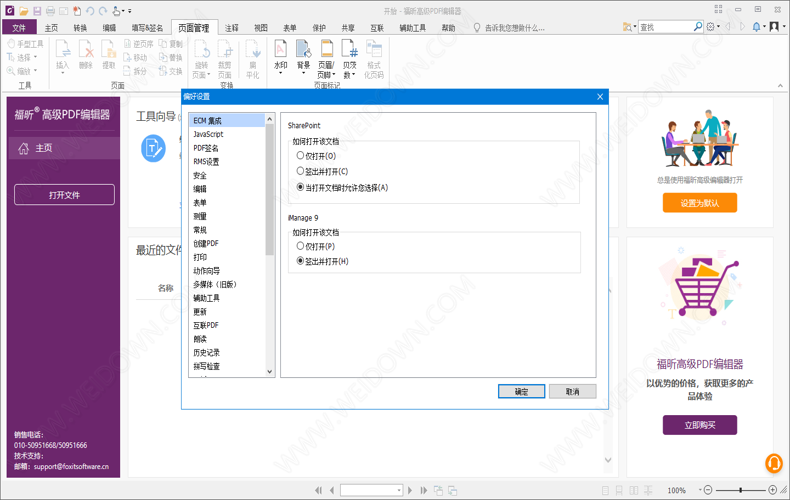Image resolution: width=790 pixels, height=500 pixels.
Task: Open the 背景 dropdown arrow
Action: (303, 73)
